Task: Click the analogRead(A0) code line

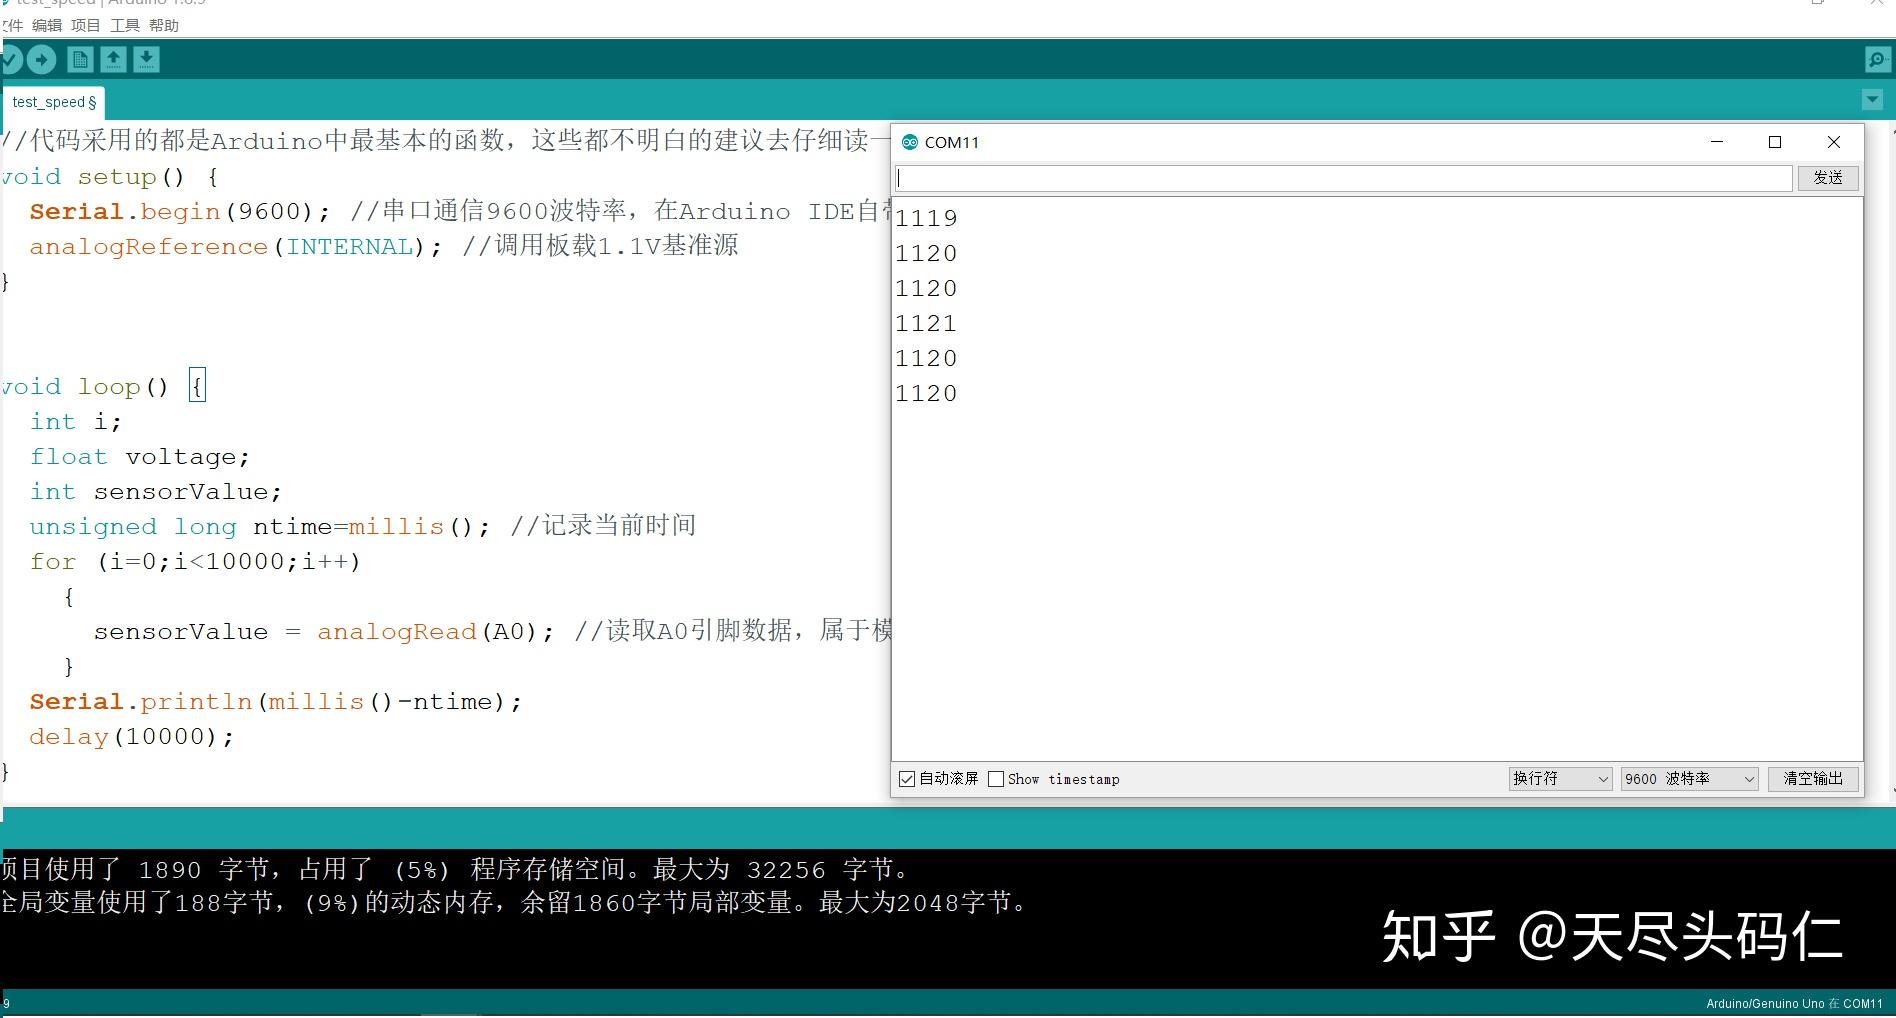Action: [x=324, y=632]
